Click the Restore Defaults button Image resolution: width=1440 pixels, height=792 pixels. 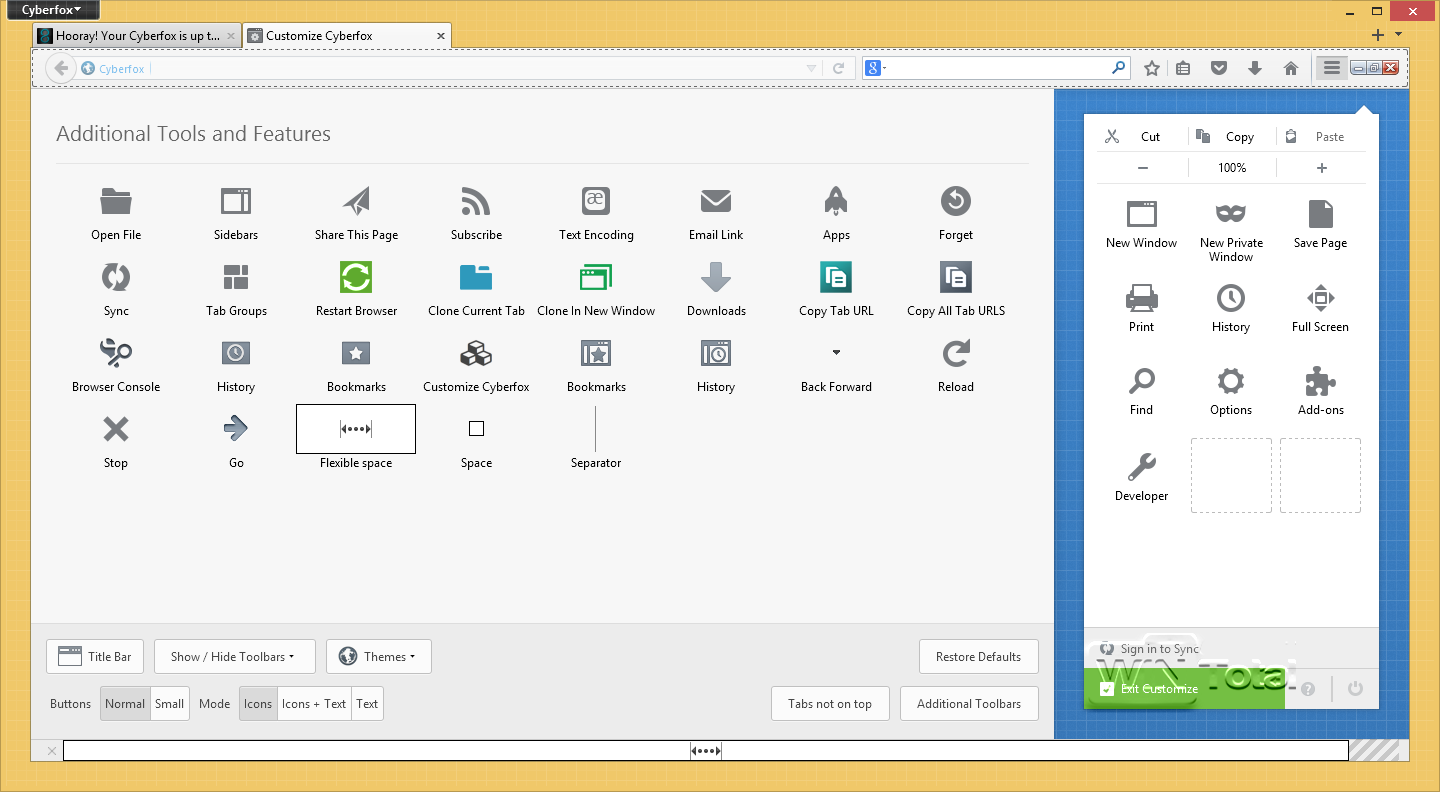point(978,657)
